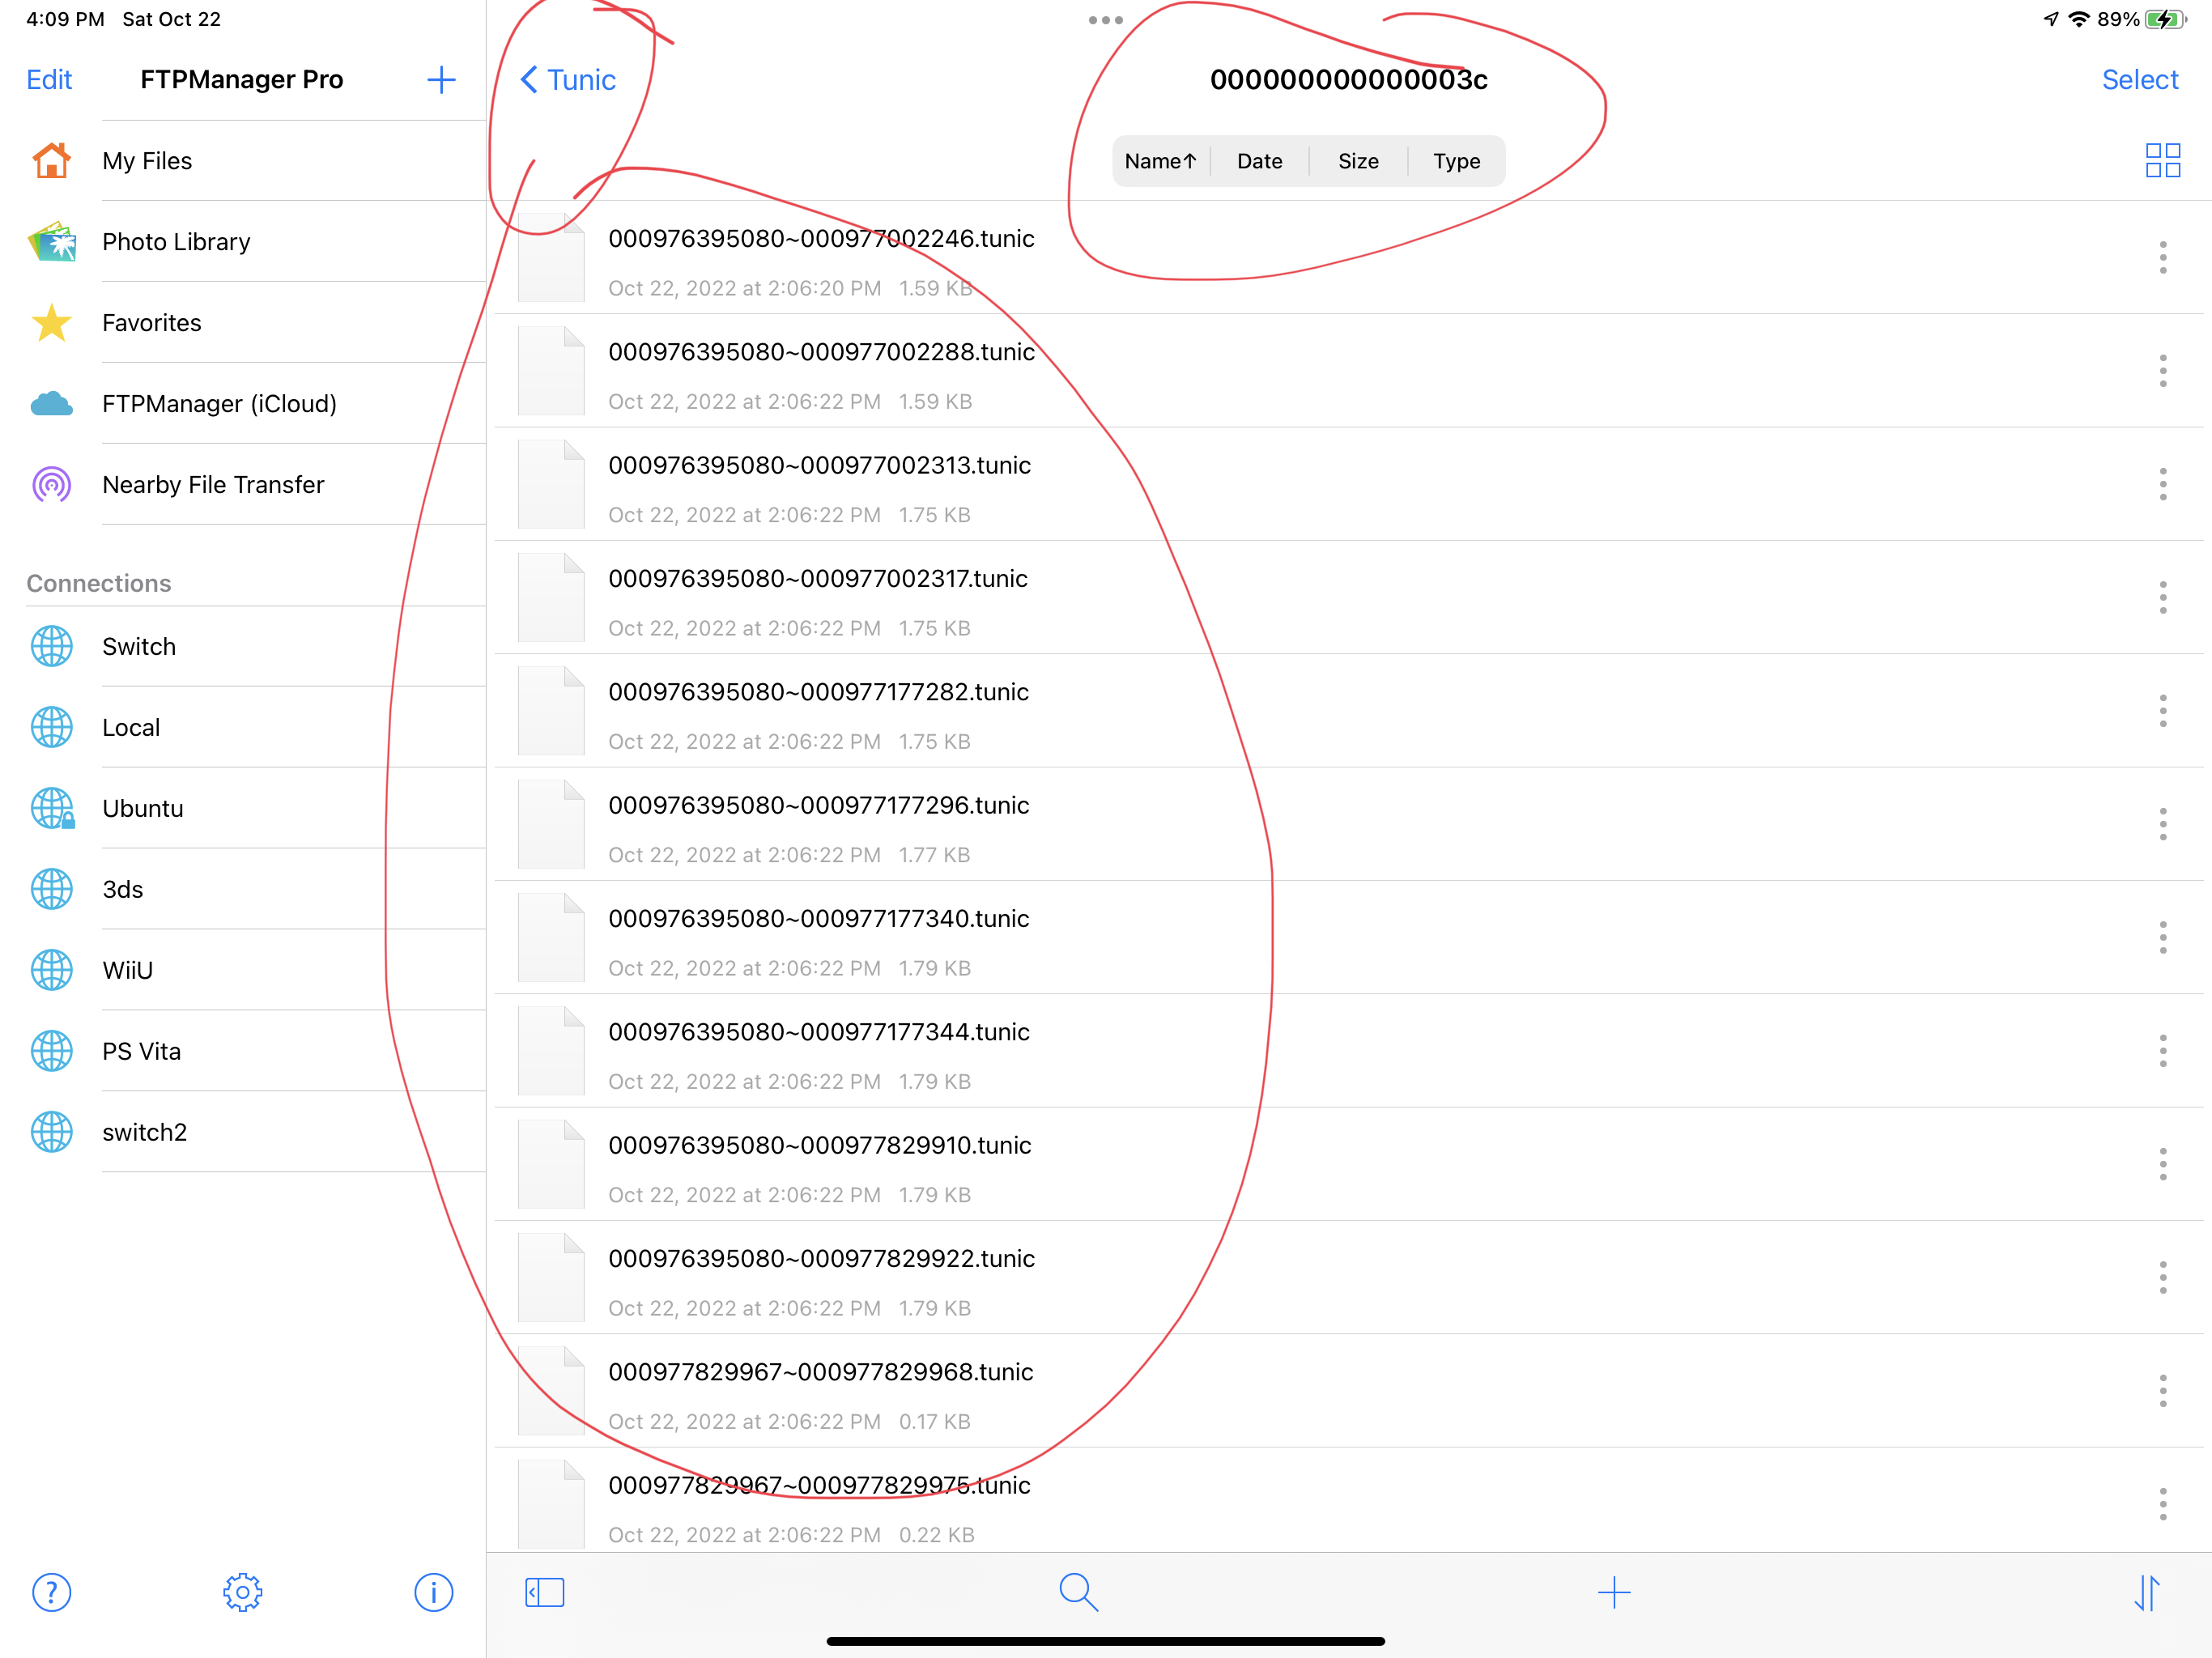Open the help question mark icon
This screenshot has width=2212, height=1658.
[51, 1592]
